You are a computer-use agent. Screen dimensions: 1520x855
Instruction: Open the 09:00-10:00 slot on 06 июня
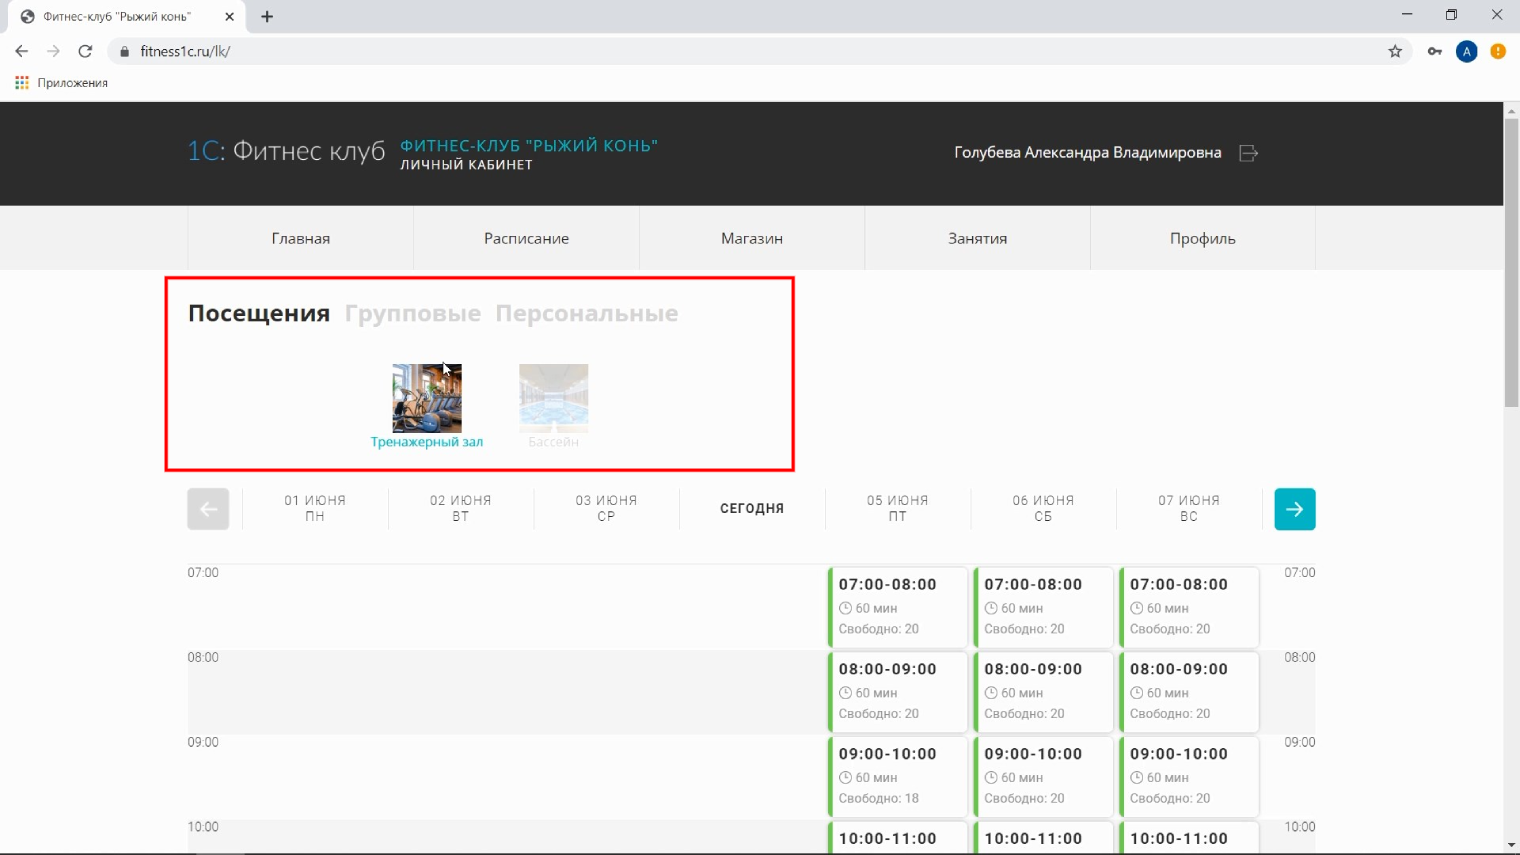[x=1043, y=777]
